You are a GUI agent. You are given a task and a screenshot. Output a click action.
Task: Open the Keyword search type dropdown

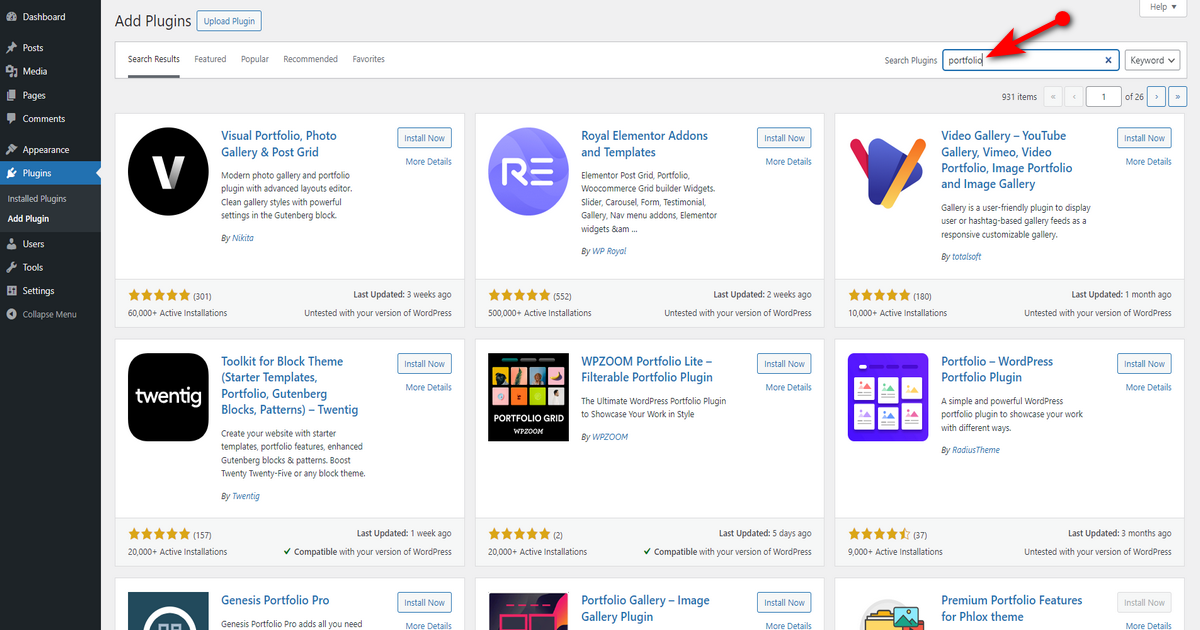1152,60
